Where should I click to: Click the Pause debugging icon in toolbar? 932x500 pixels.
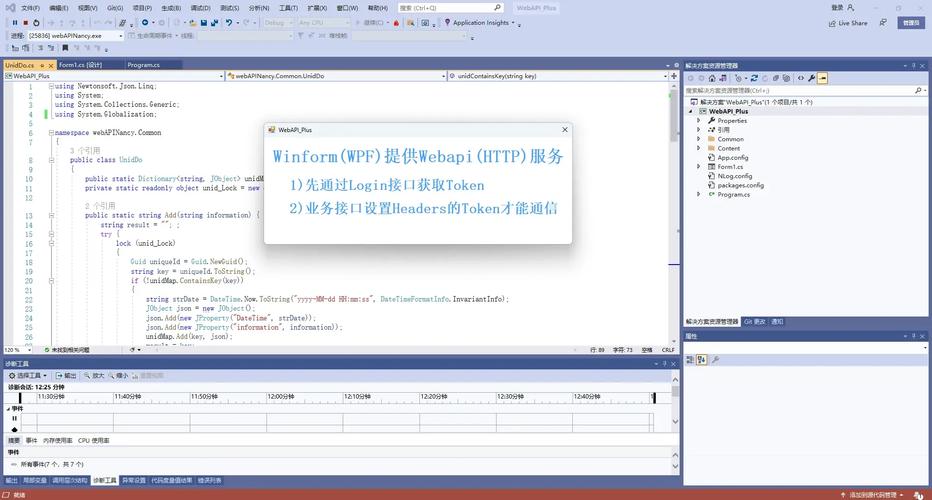click(14, 22)
